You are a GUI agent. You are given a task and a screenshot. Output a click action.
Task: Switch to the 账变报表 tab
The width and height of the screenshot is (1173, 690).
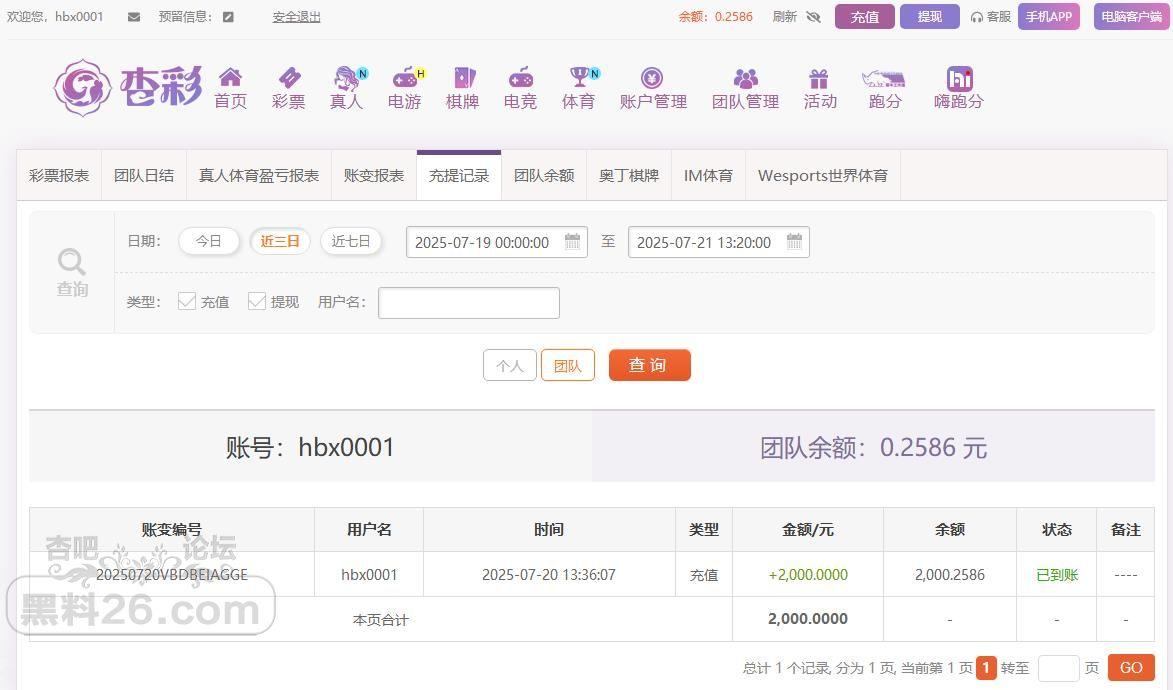(374, 175)
